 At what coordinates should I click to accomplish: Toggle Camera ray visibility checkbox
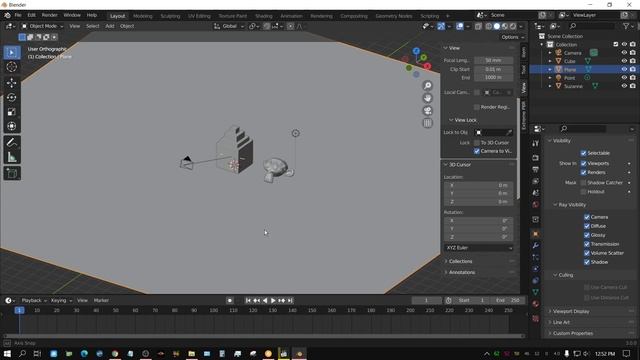(x=587, y=217)
